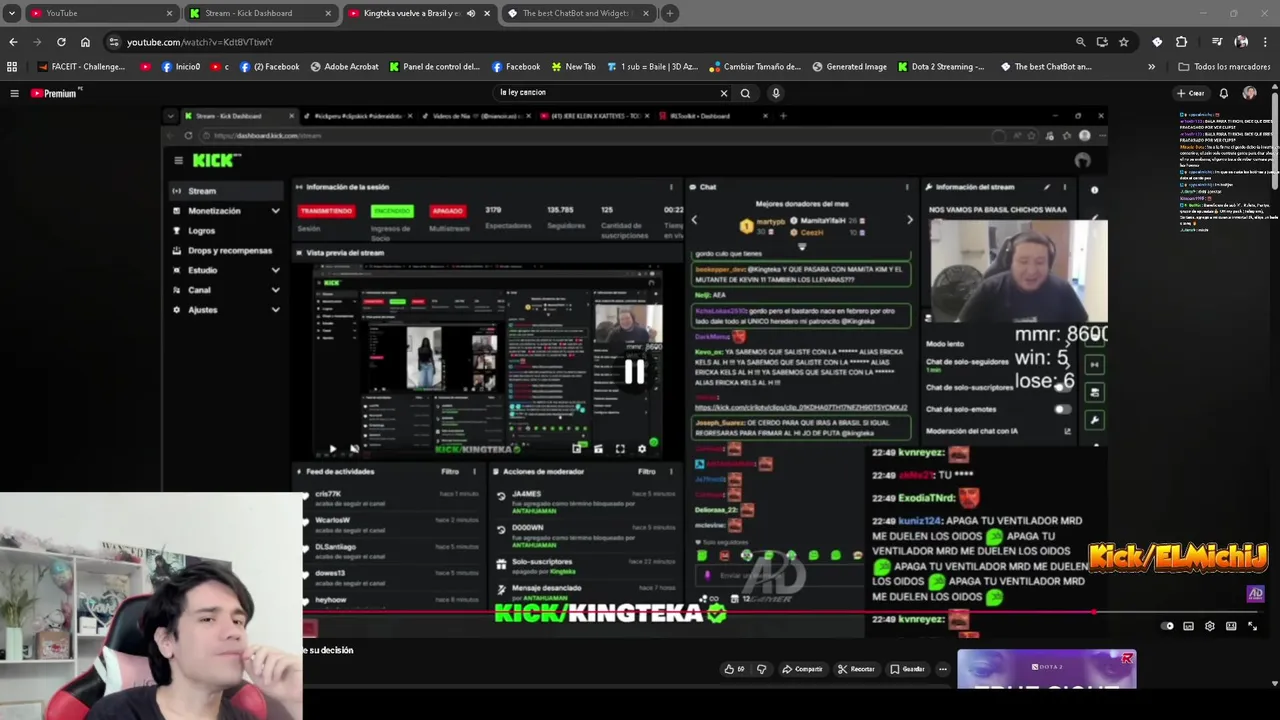Click the Crear button
Image resolution: width=1280 pixels, height=720 pixels.
(x=1190, y=93)
